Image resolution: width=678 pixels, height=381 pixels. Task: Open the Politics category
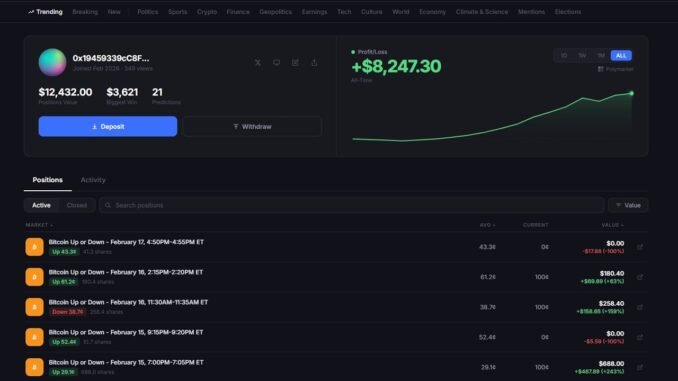point(148,12)
